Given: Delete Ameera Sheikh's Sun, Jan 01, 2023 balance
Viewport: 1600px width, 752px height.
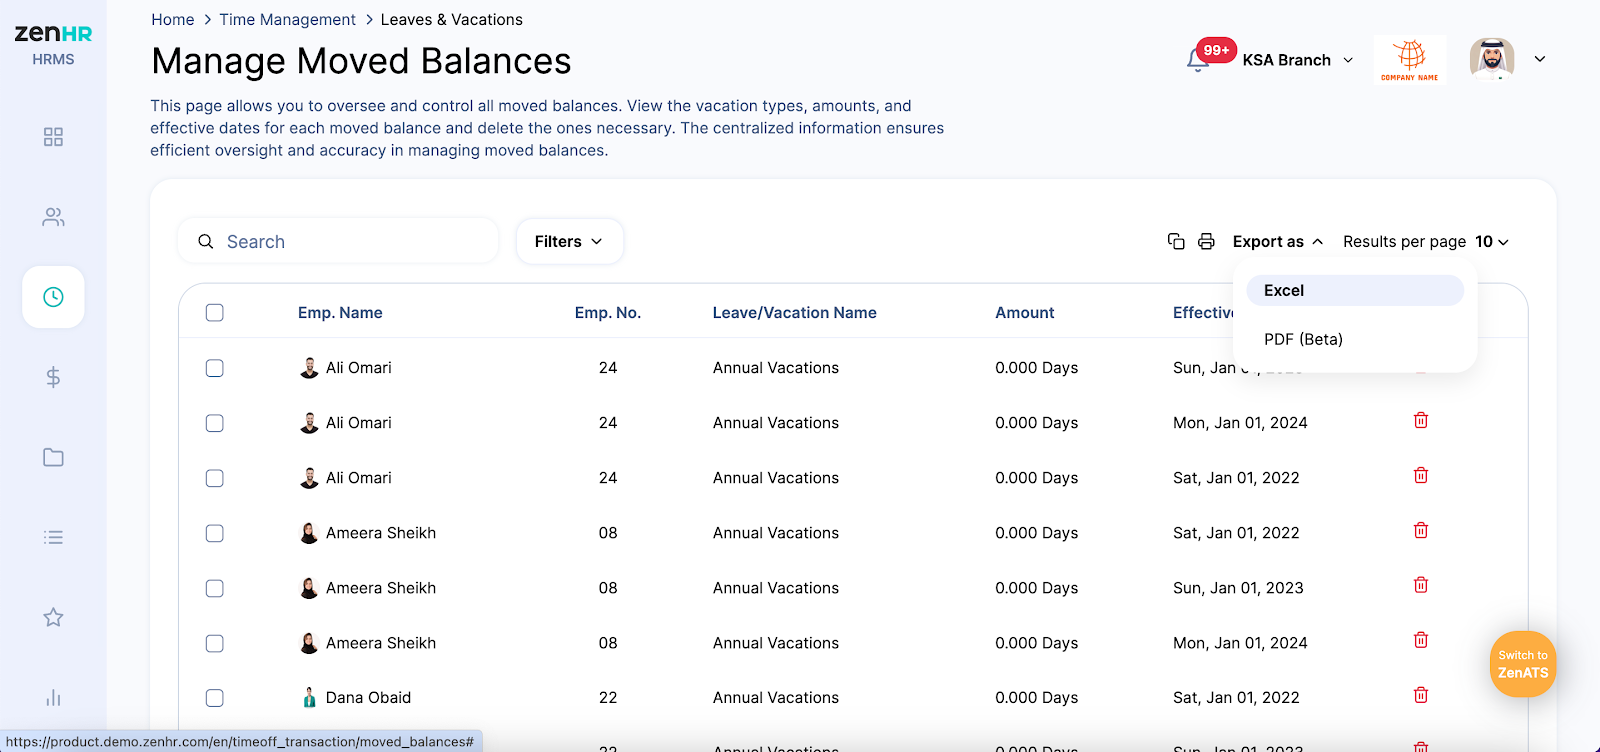Looking at the screenshot, I should coord(1421,585).
